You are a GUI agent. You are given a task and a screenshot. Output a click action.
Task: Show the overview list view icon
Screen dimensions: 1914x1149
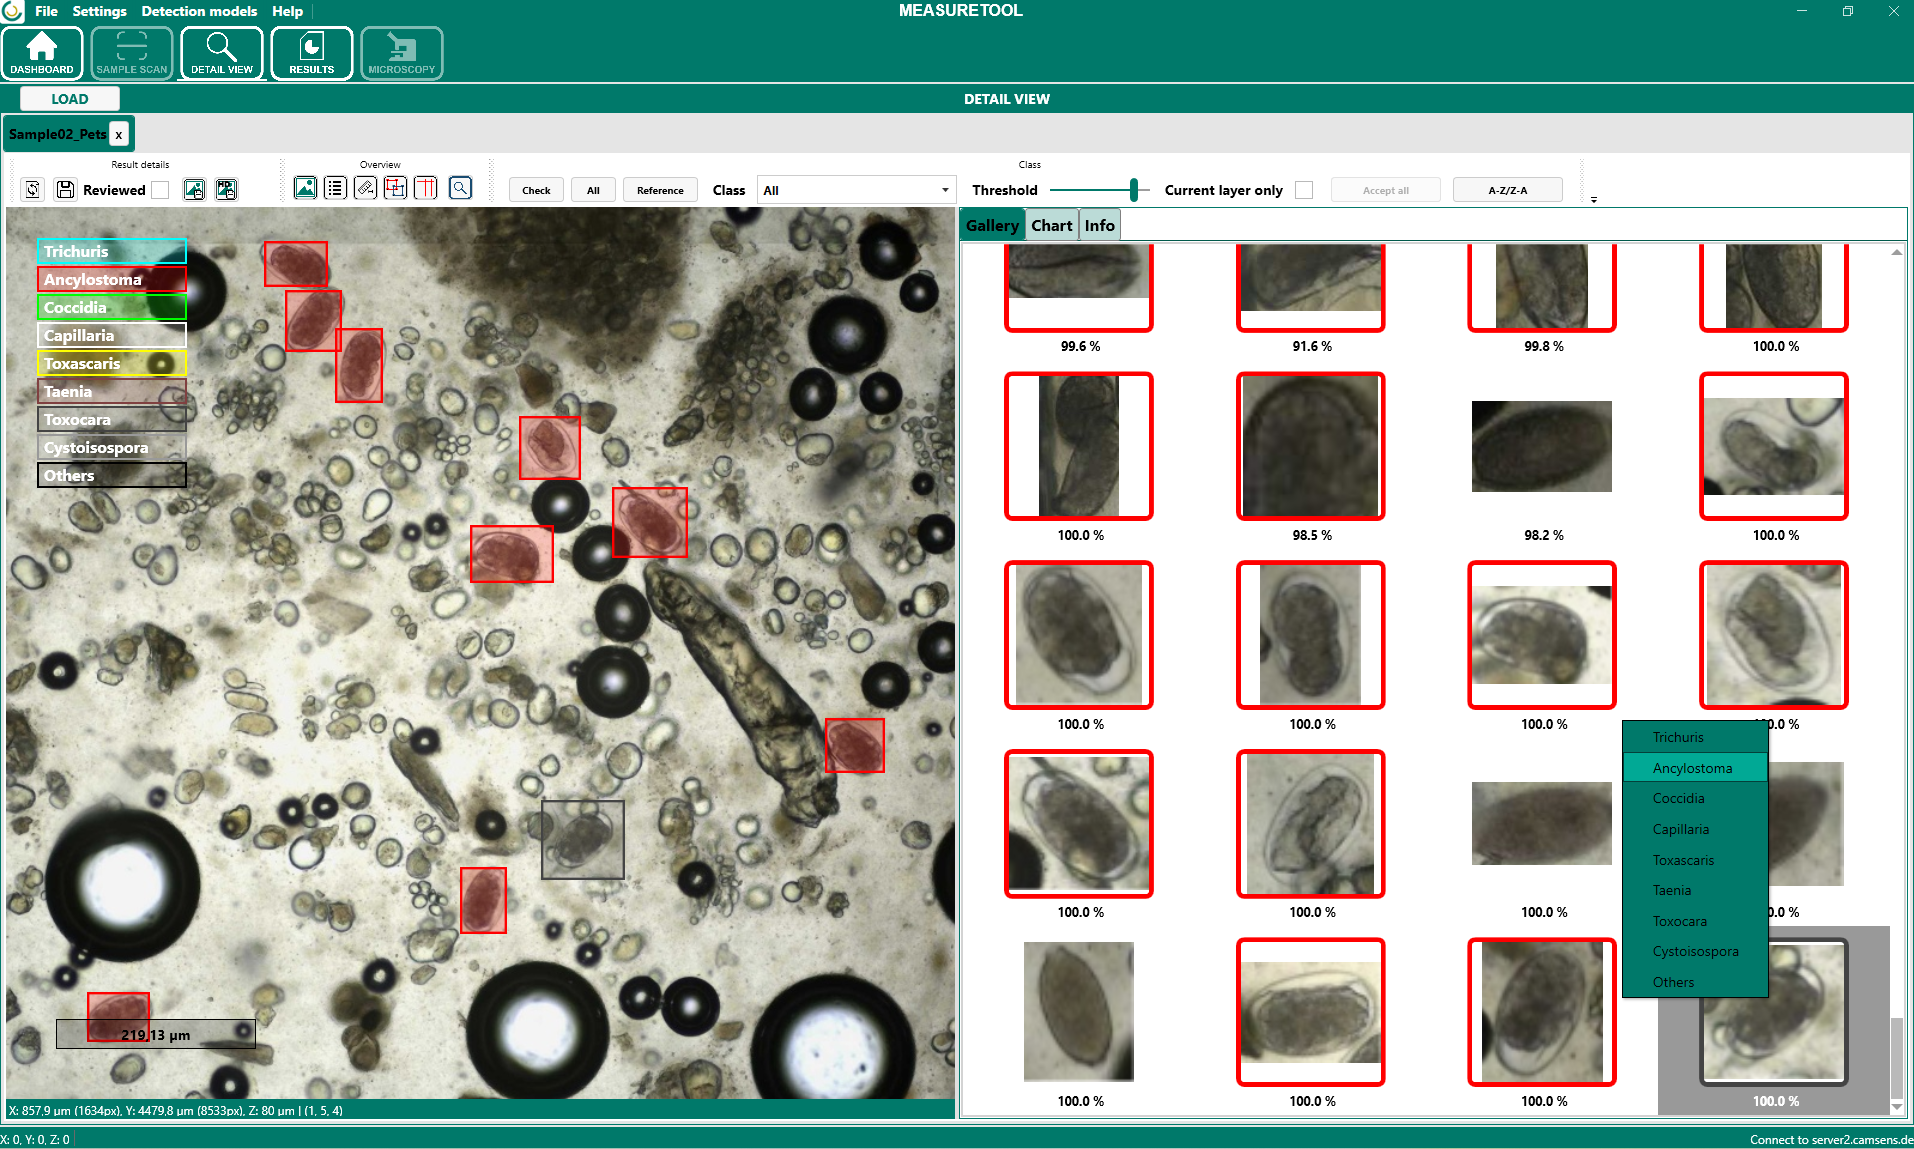point(335,188)
